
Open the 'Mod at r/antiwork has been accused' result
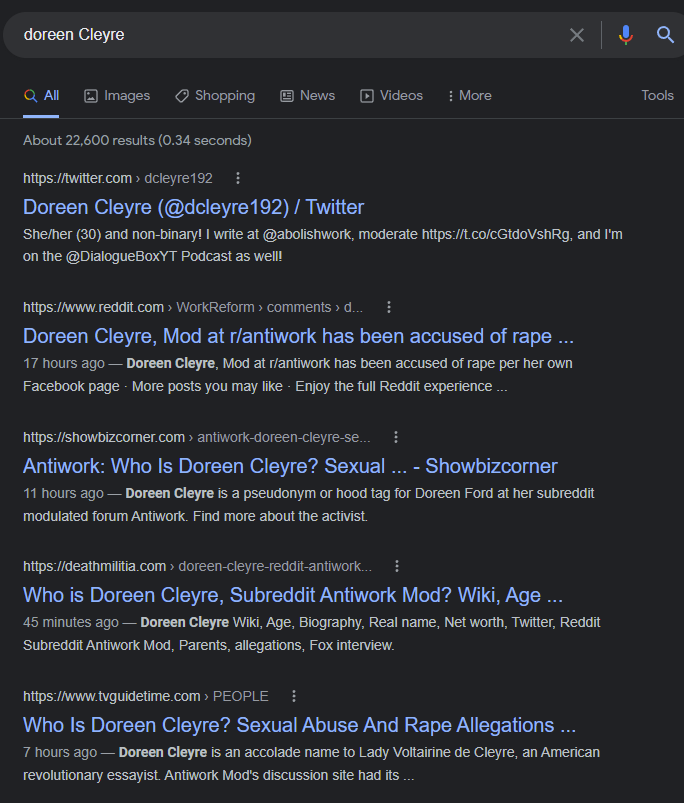tap(298, 336)
